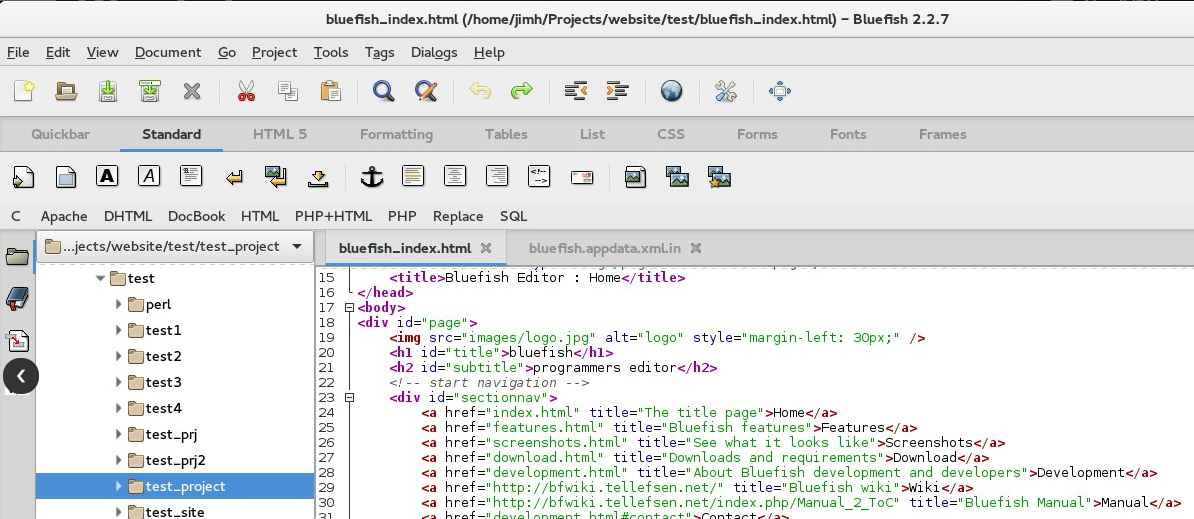Indent the selected lines icon
The height and width of the screenshot is (519, 1194).
pos(618,91)
